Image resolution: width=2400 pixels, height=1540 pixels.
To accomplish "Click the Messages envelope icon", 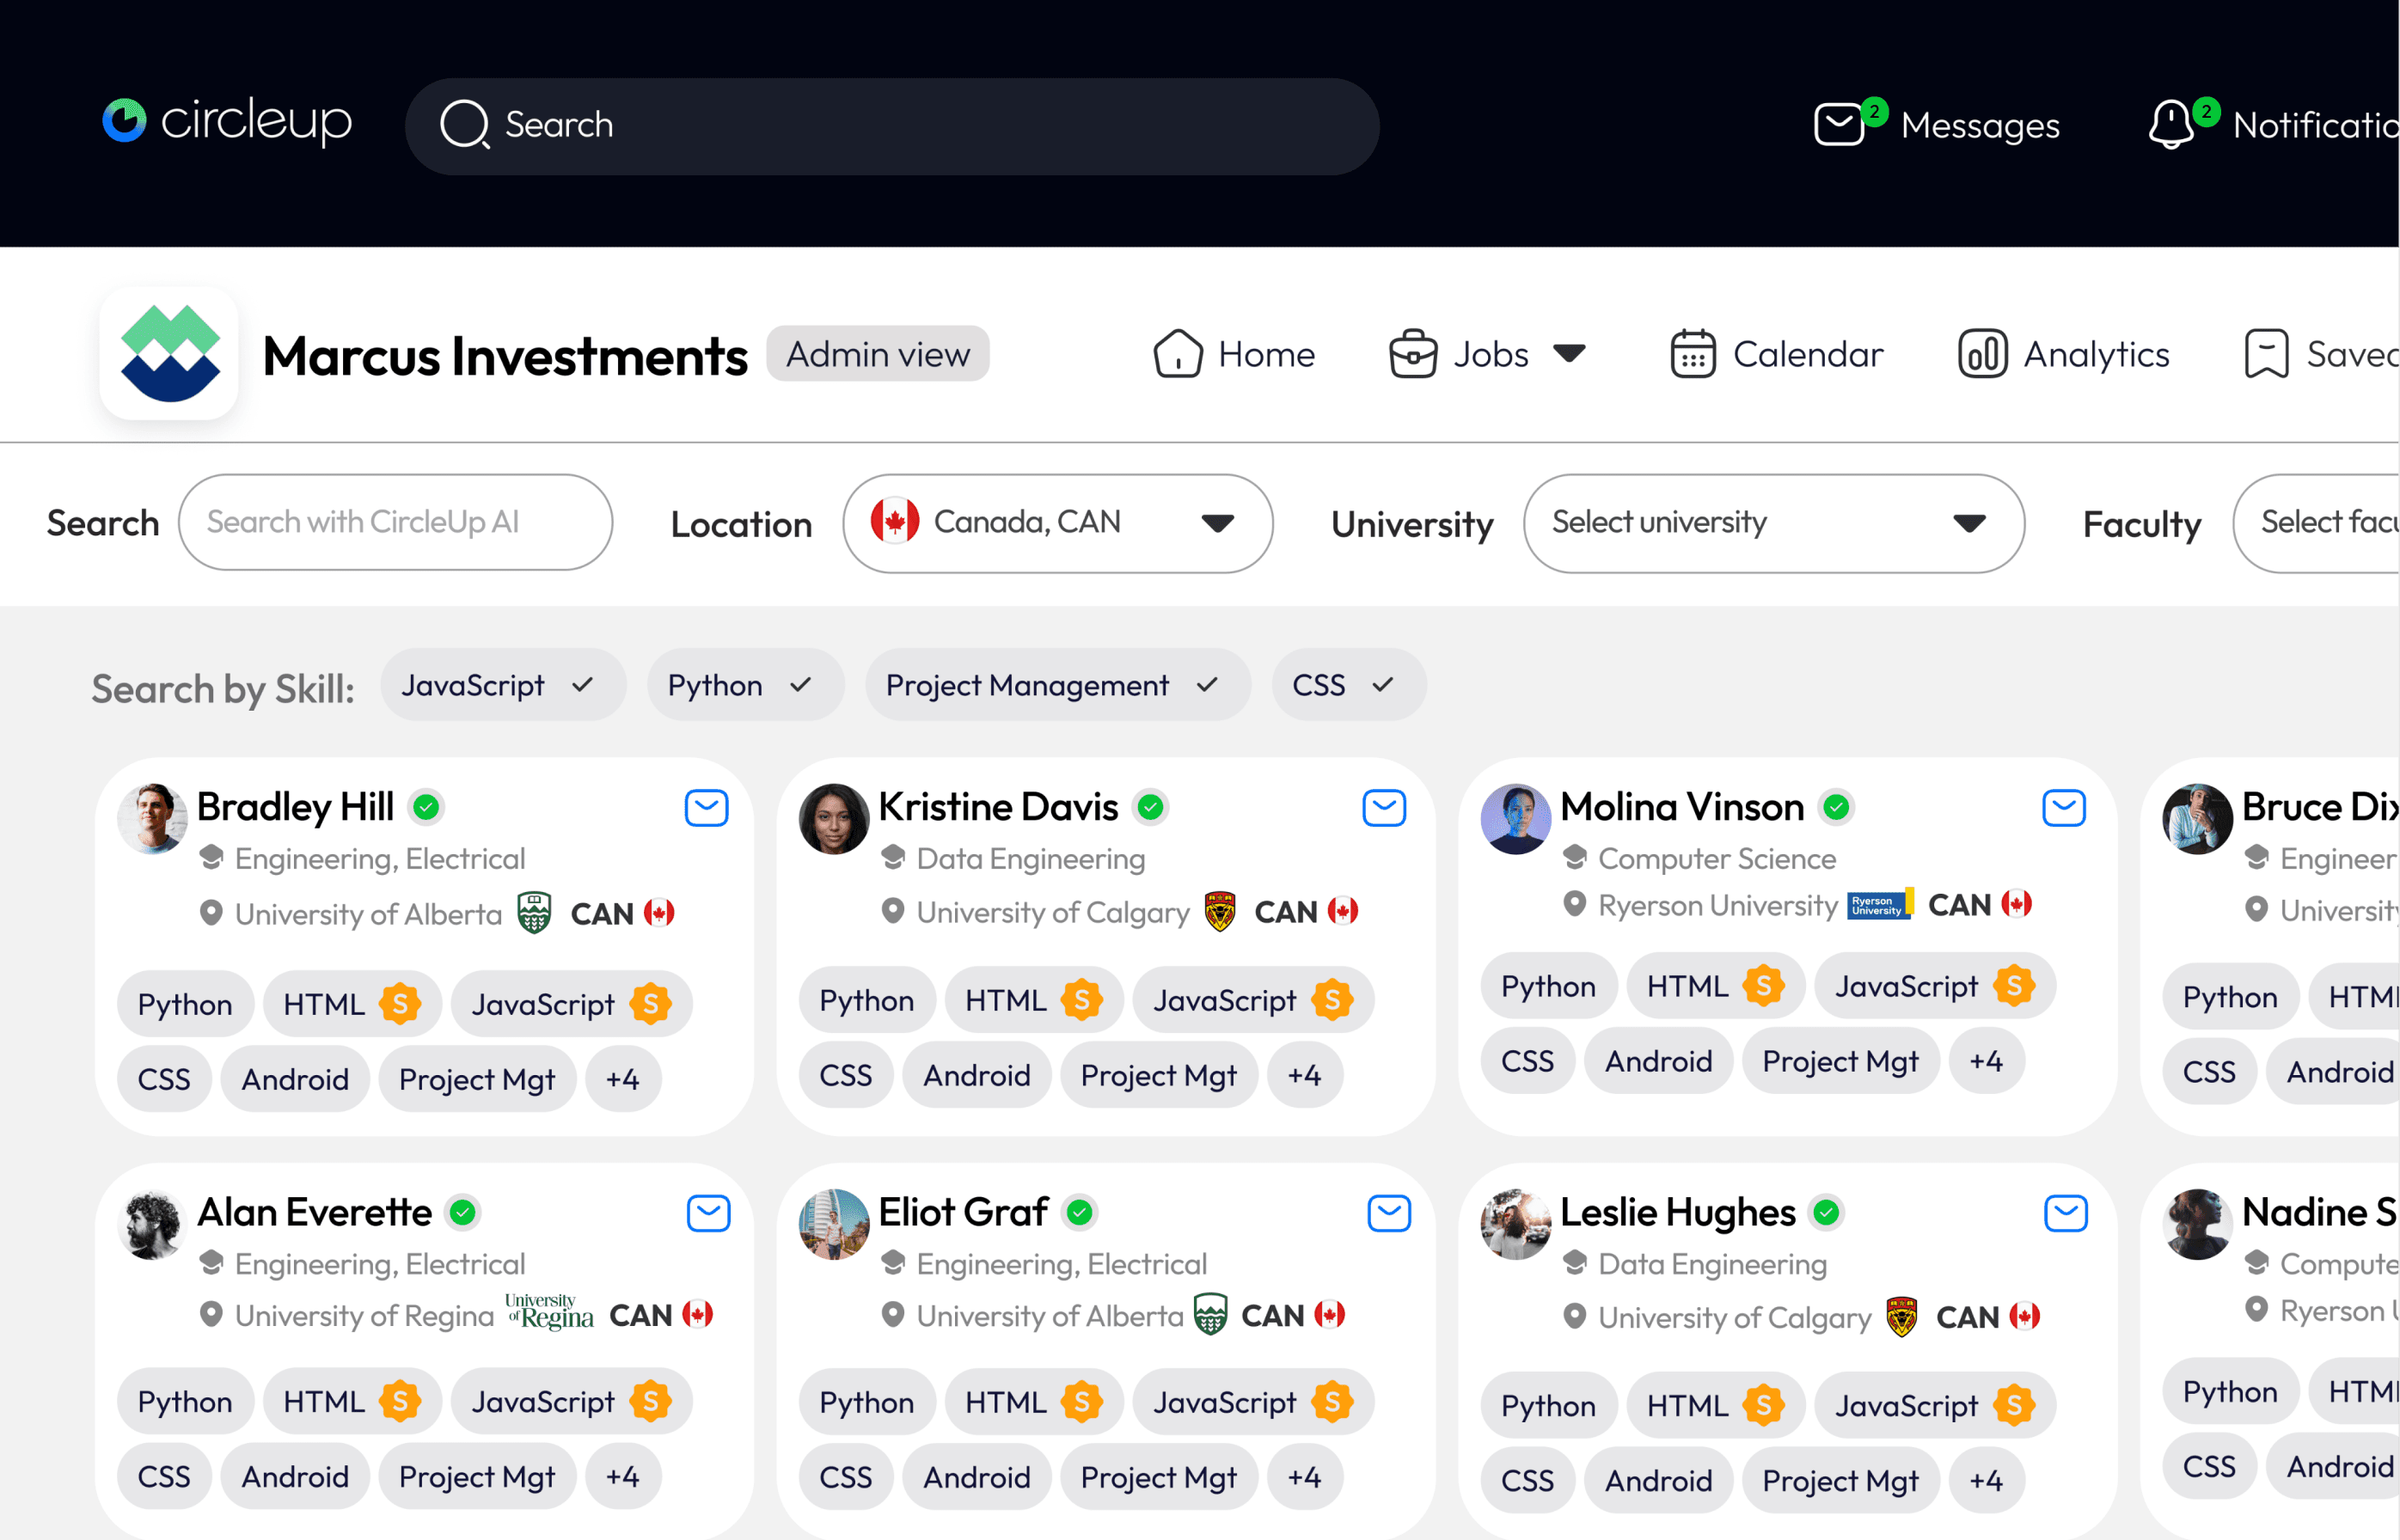I will click(x=1838, y=125).
